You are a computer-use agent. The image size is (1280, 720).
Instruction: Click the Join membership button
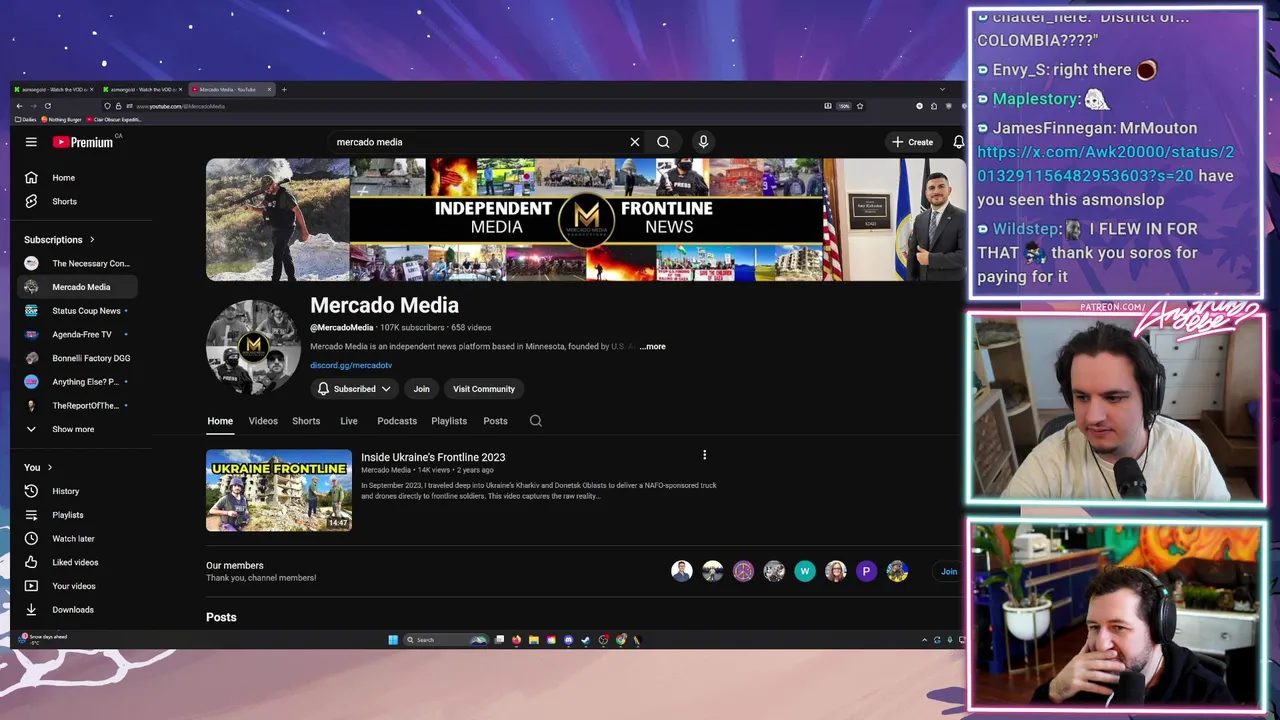421,389
